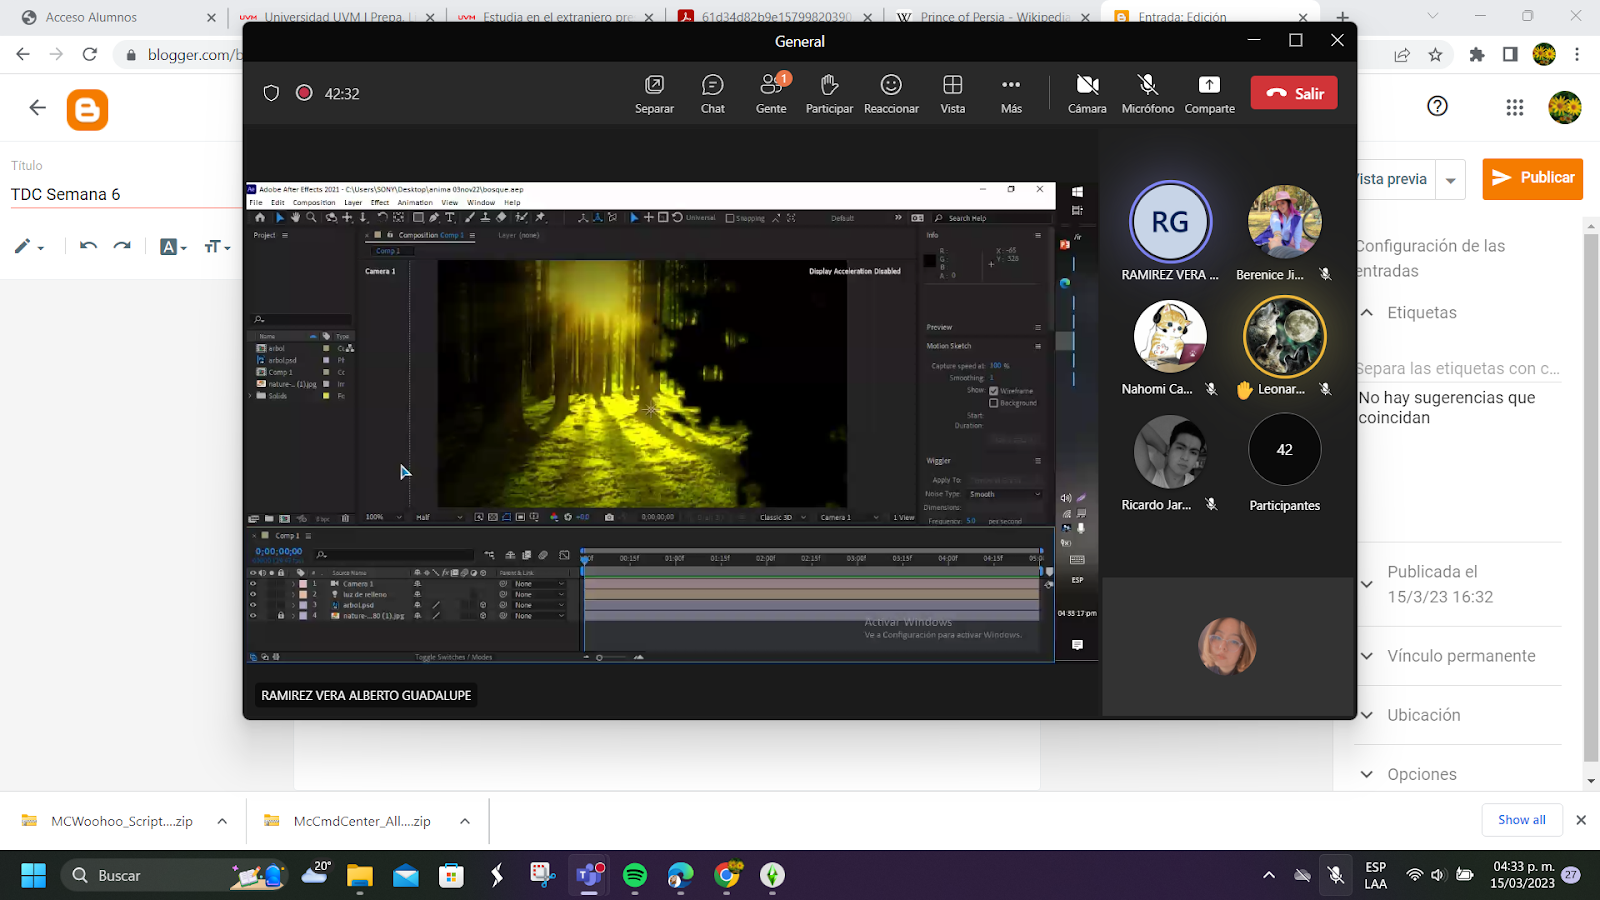Open the Google apps grid
Viewport: 1600px width, 900px height.
point(1514,107)
